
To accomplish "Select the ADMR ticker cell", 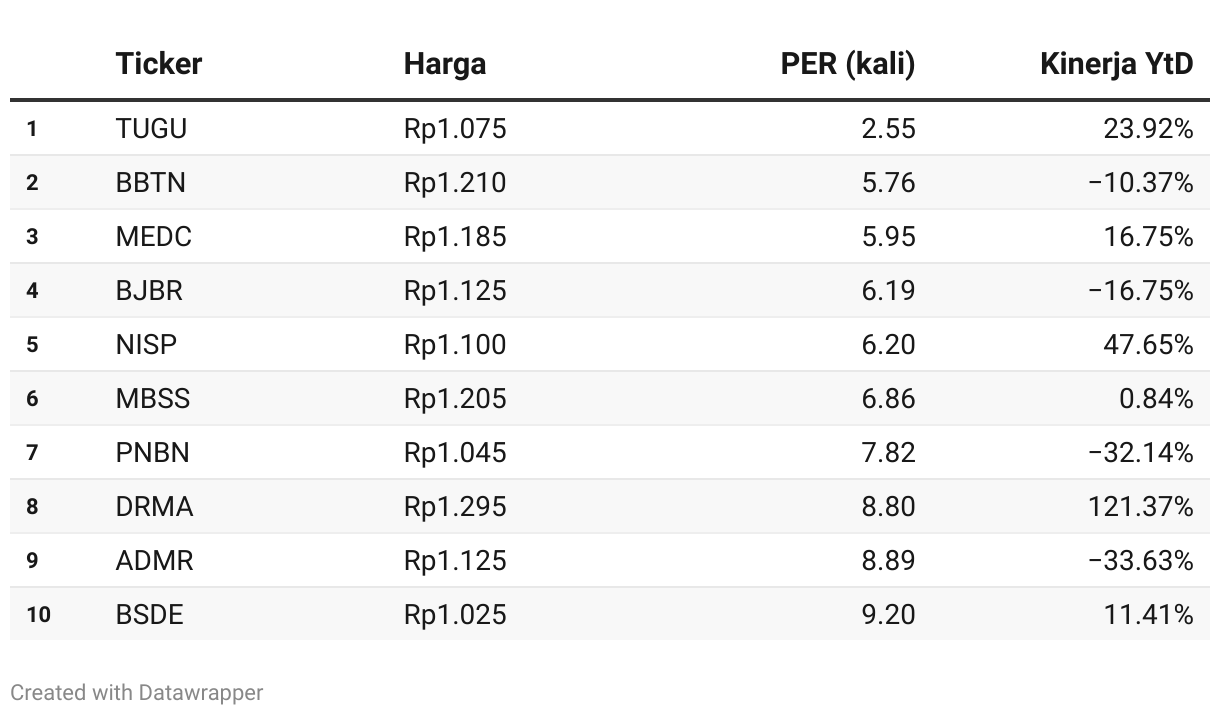I will (x=154, y=561).
